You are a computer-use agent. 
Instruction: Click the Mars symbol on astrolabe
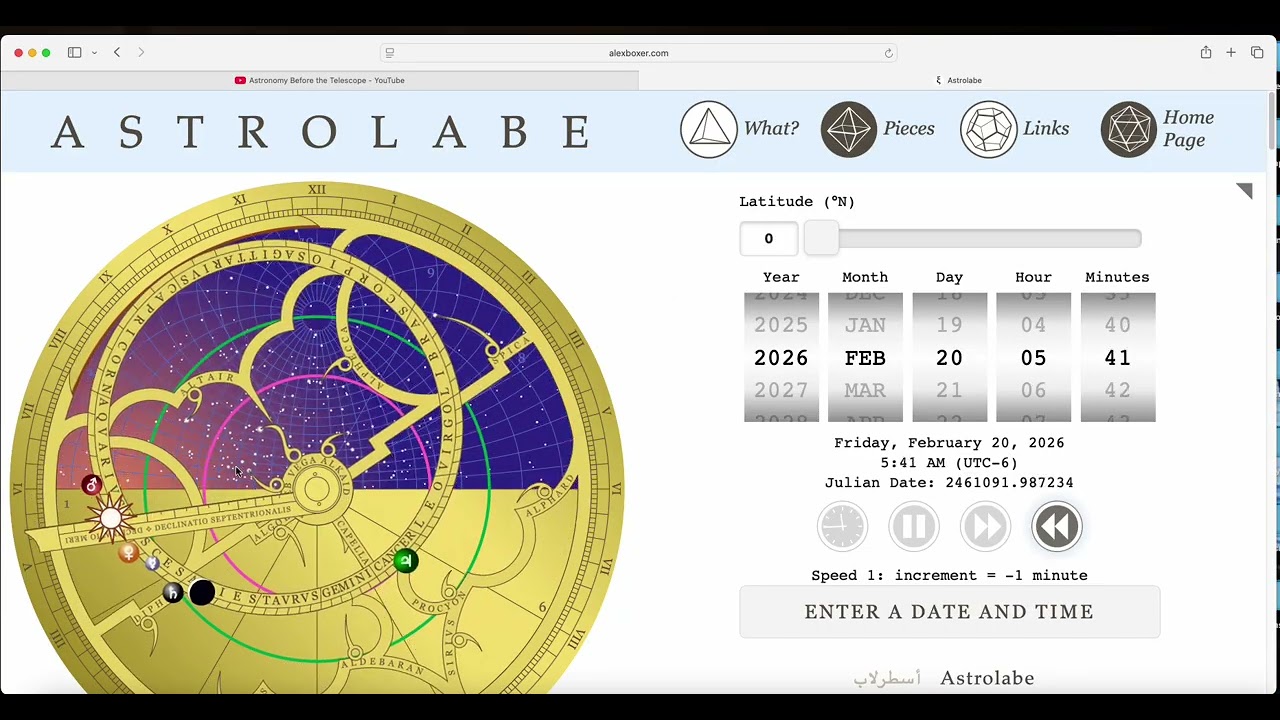pos(92,485)
